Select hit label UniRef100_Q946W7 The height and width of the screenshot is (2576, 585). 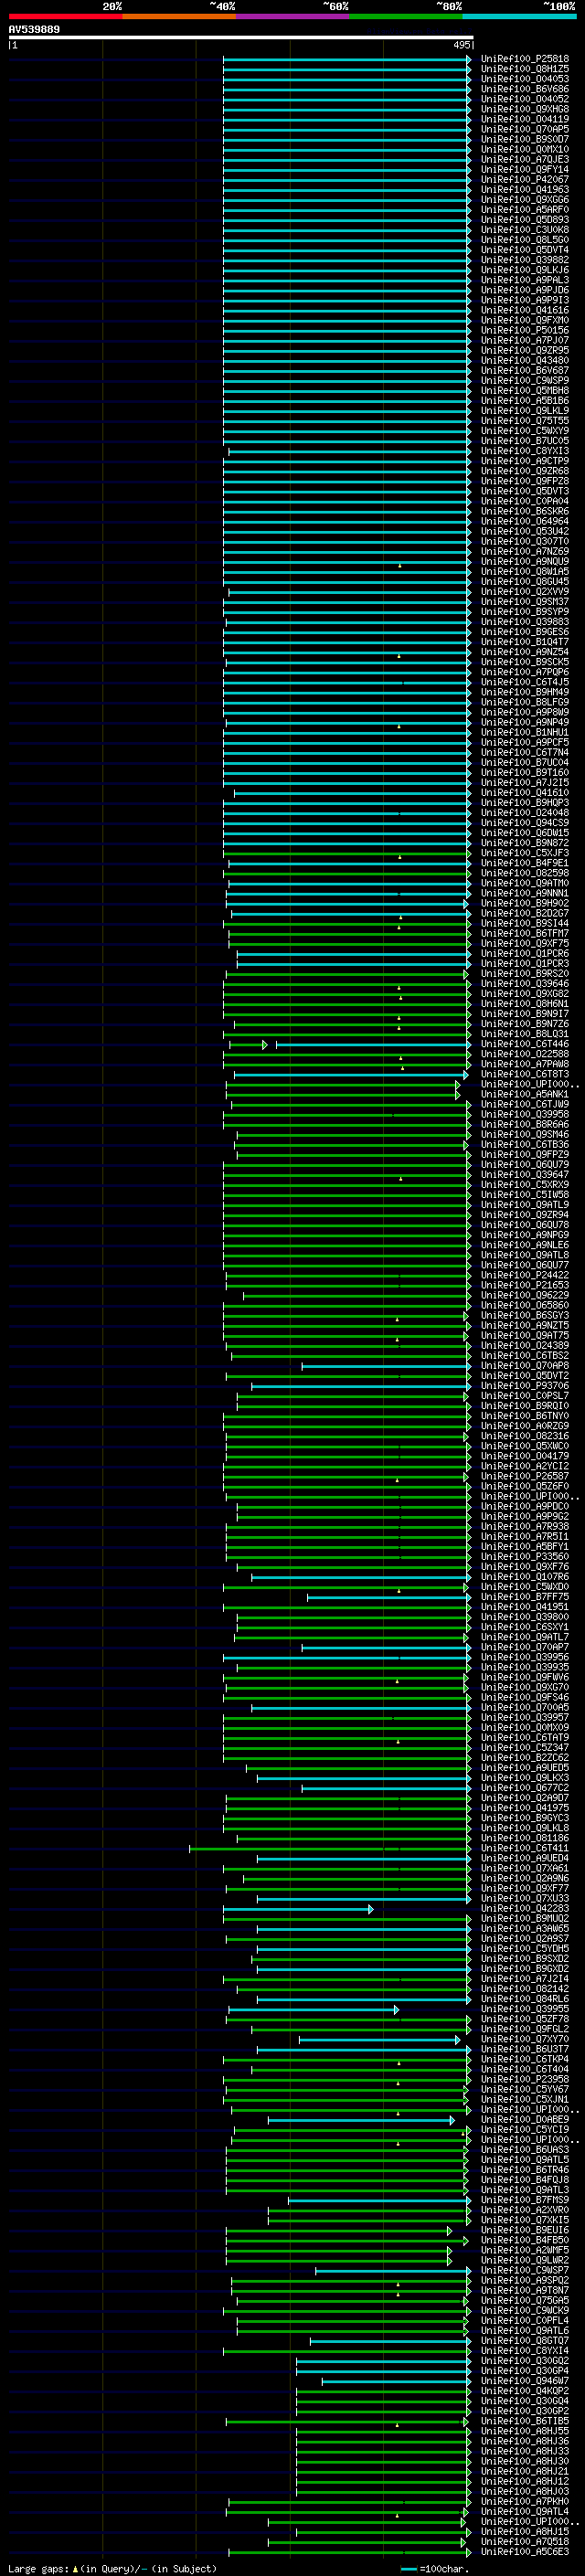[x=525, y=2380]
